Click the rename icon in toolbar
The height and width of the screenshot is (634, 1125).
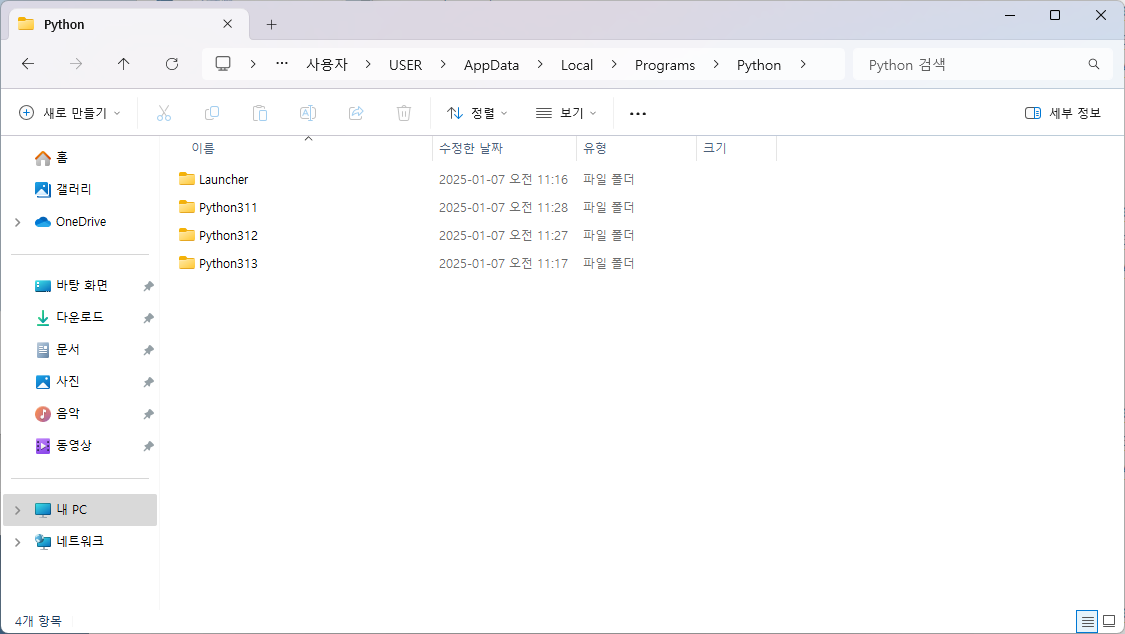coord(308,113)
